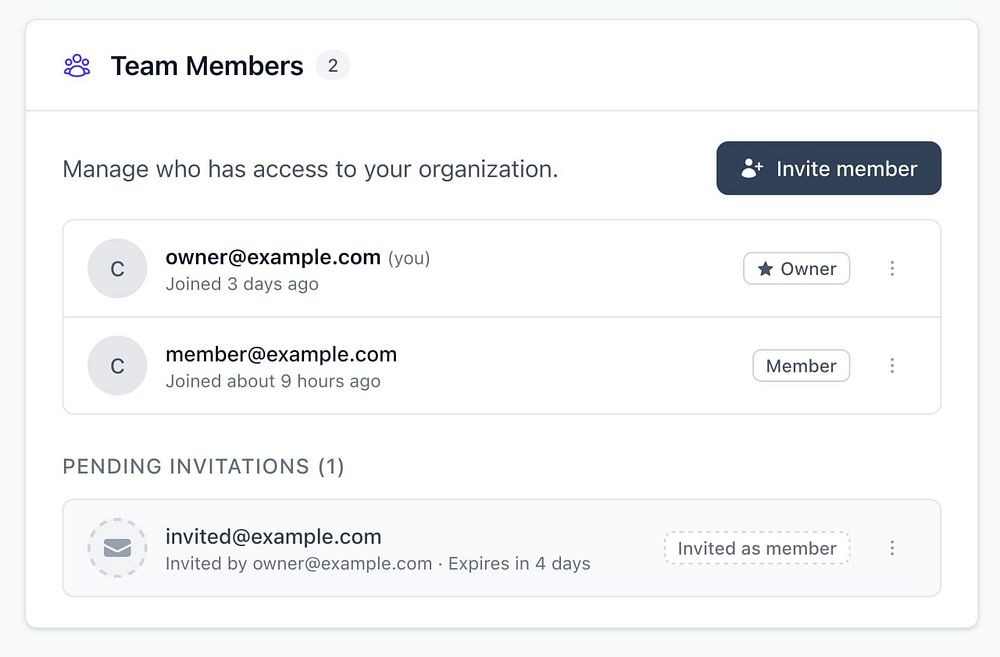Click the Invited as member badge
The image size is (1000, 657).
756,548
